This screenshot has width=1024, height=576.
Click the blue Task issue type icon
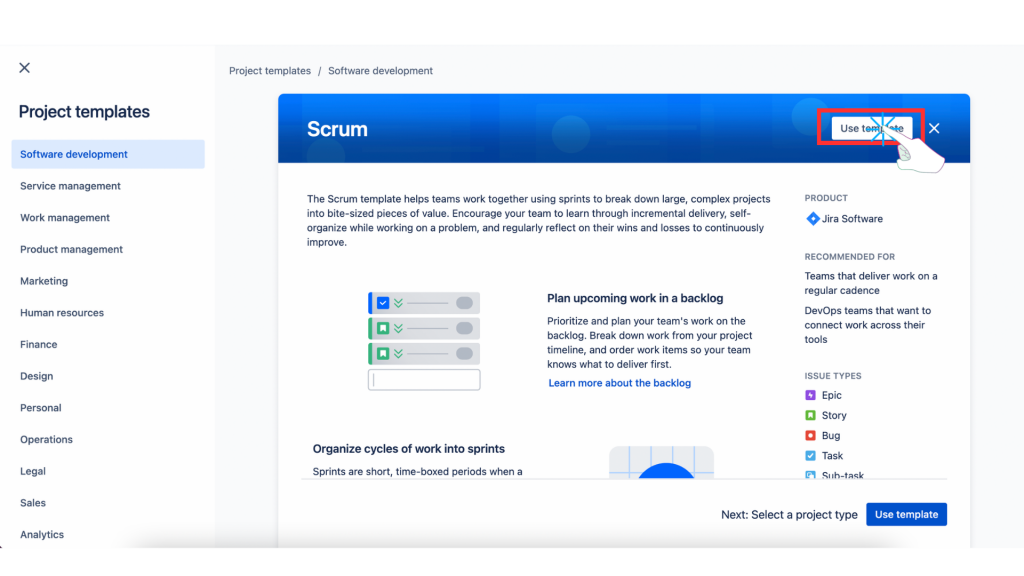click(x=810, y=456)
